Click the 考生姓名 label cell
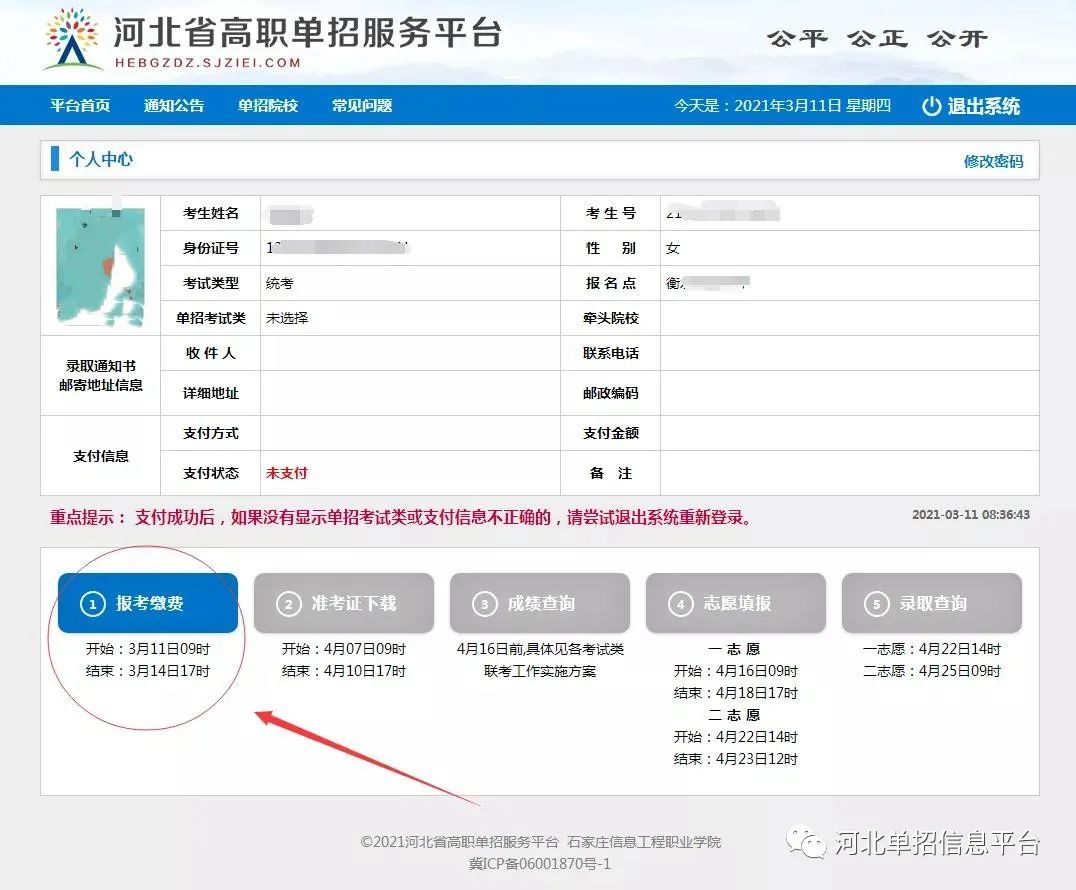Viewport: 1076px width, 890px height. 211,213
